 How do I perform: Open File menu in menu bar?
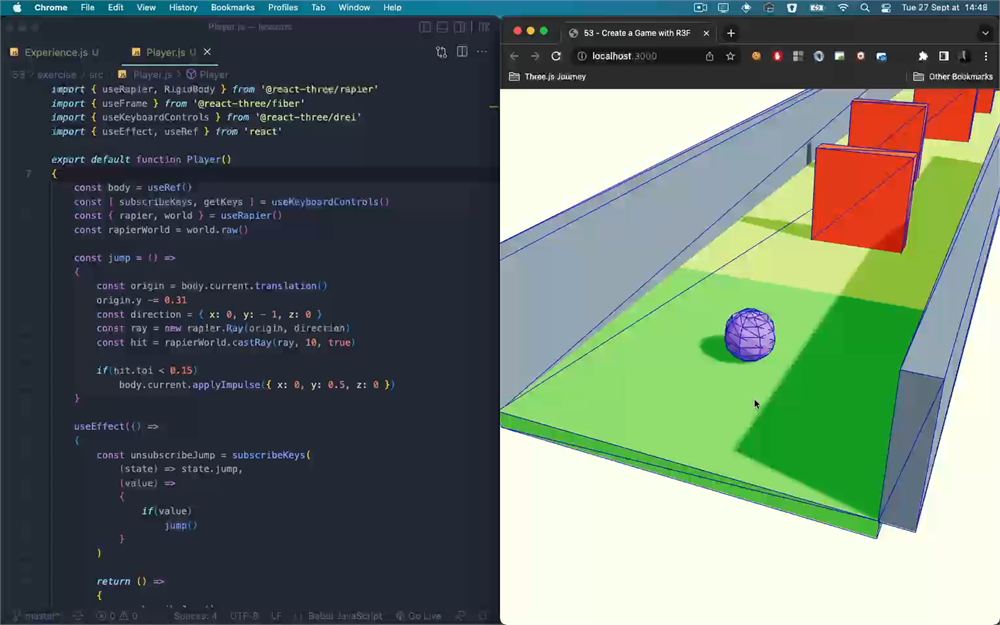coord(87,8)
